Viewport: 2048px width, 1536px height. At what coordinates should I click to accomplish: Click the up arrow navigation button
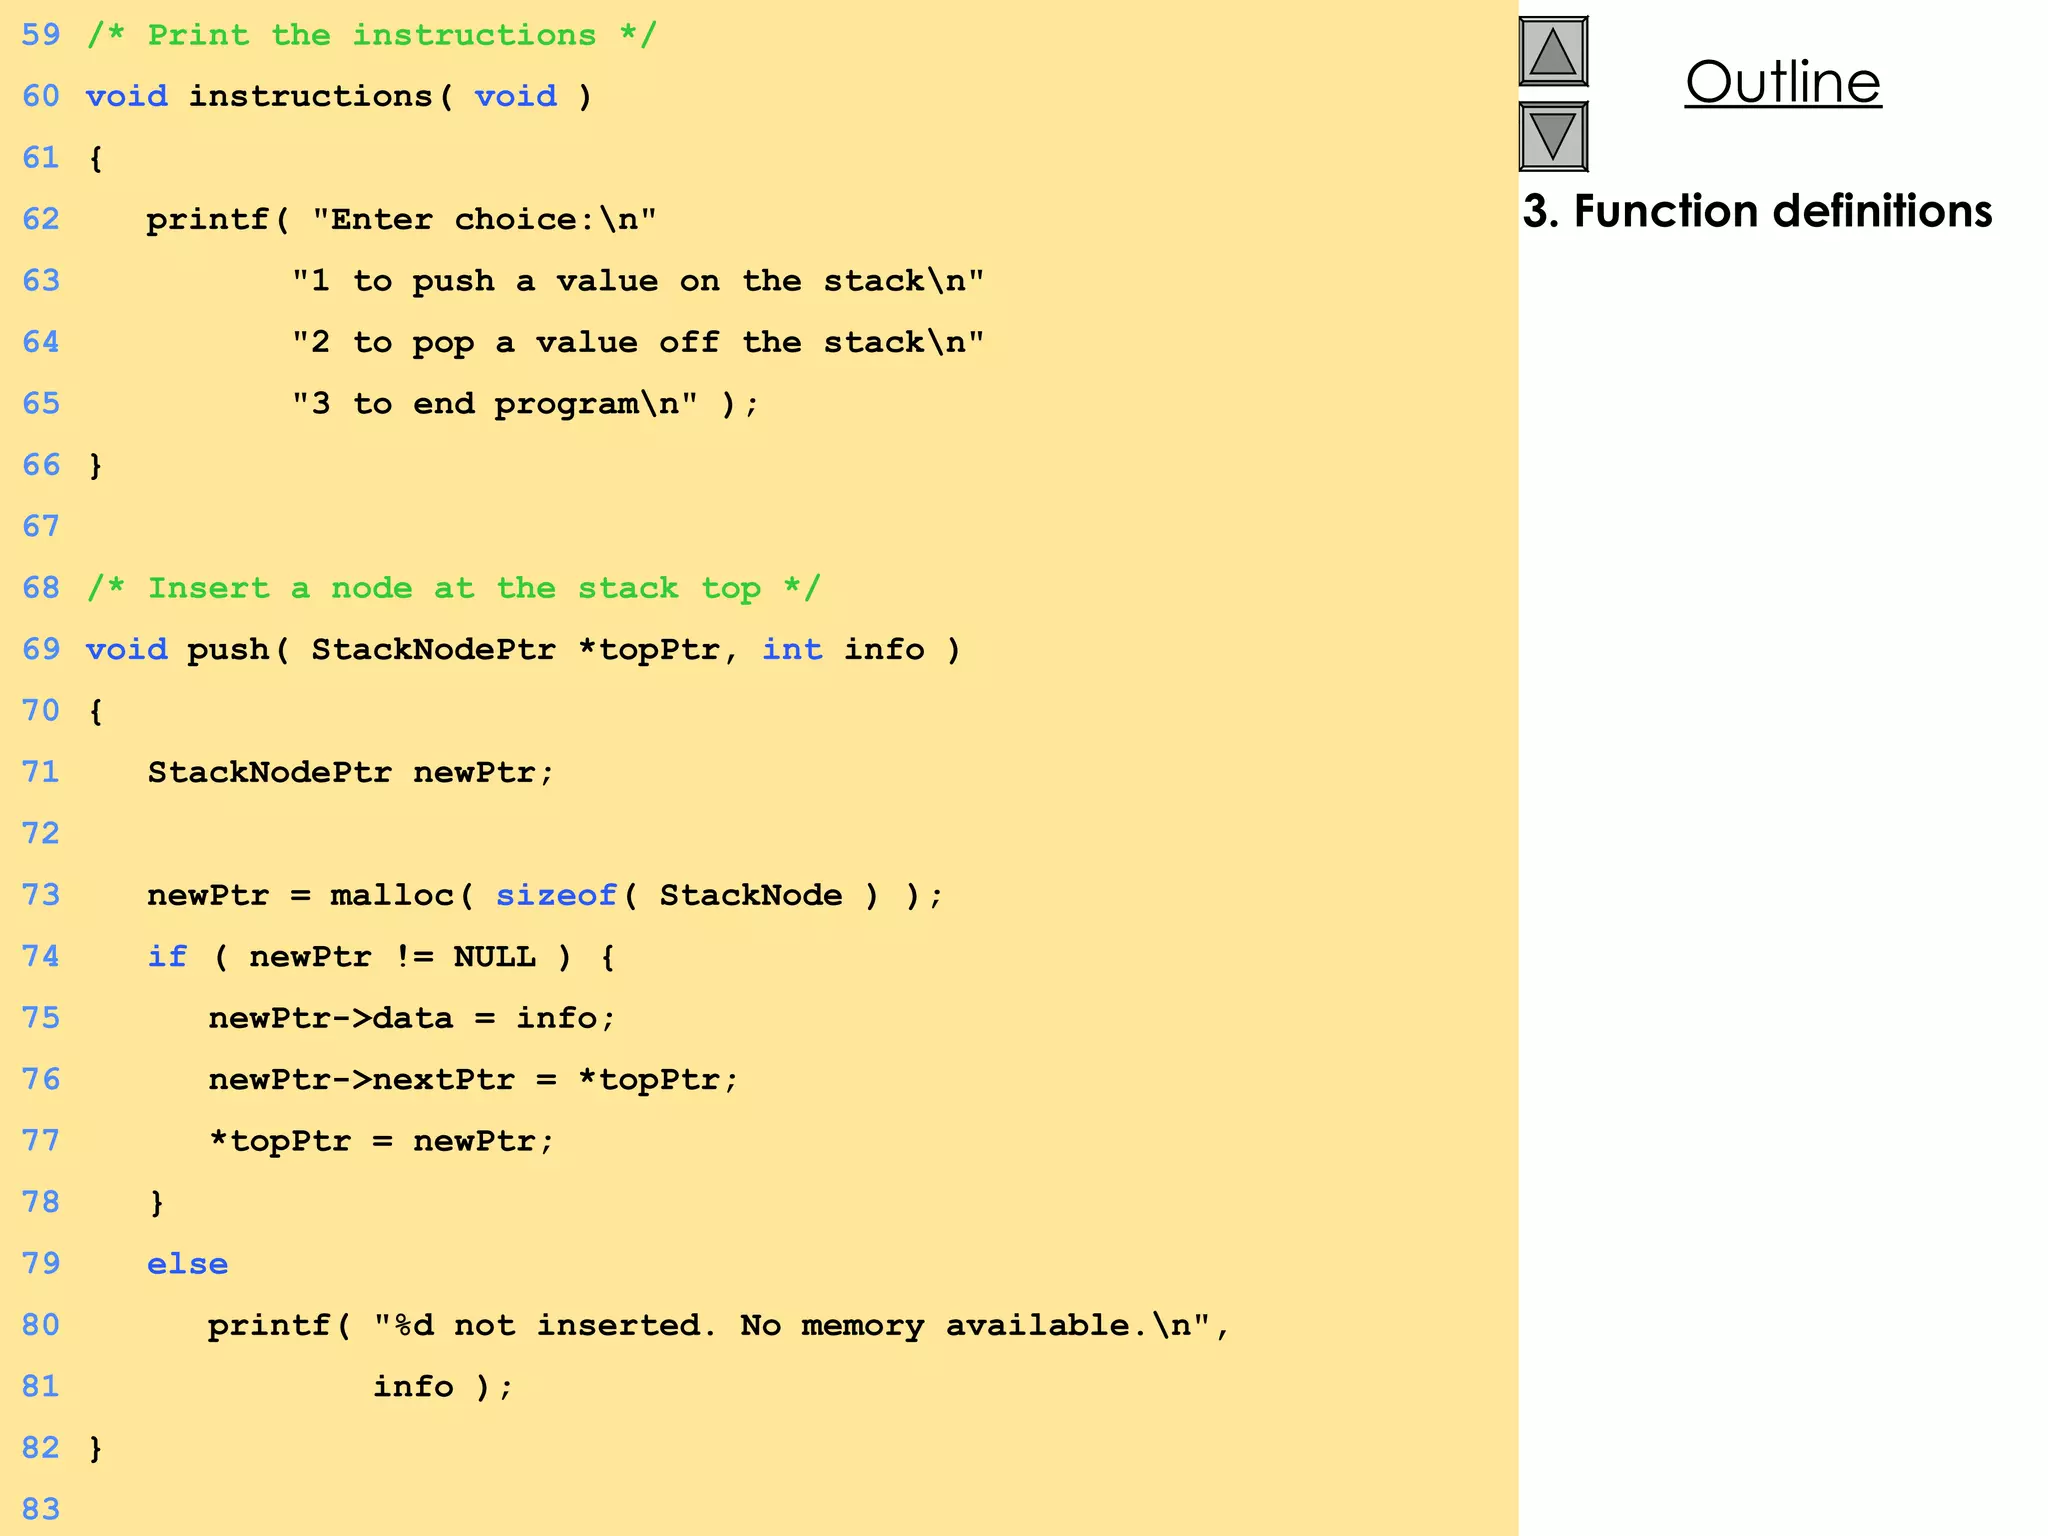pos(1553,51)
